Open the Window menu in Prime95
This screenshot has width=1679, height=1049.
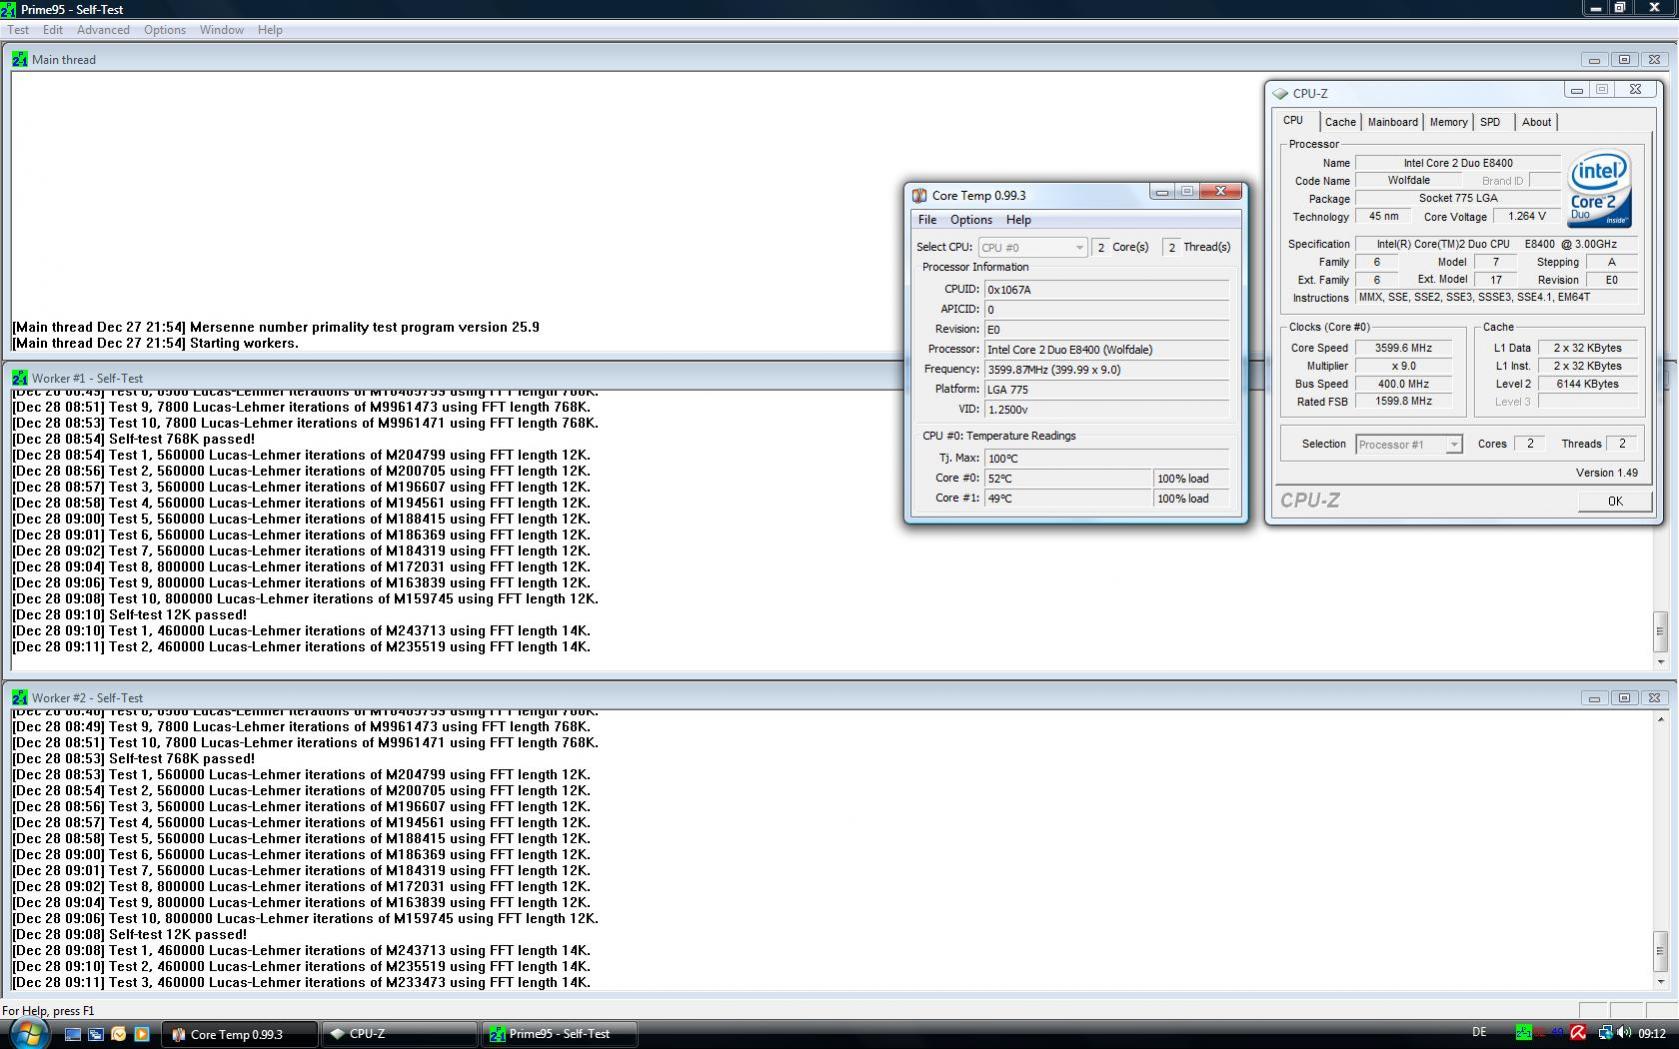(x=221, y=30)
